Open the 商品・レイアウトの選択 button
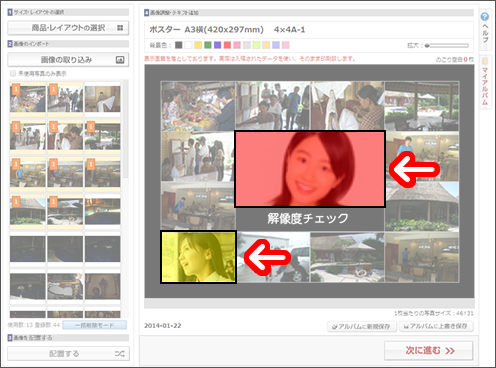The height and width of the screenshot is (368, 496). click(x=68, y=28)
